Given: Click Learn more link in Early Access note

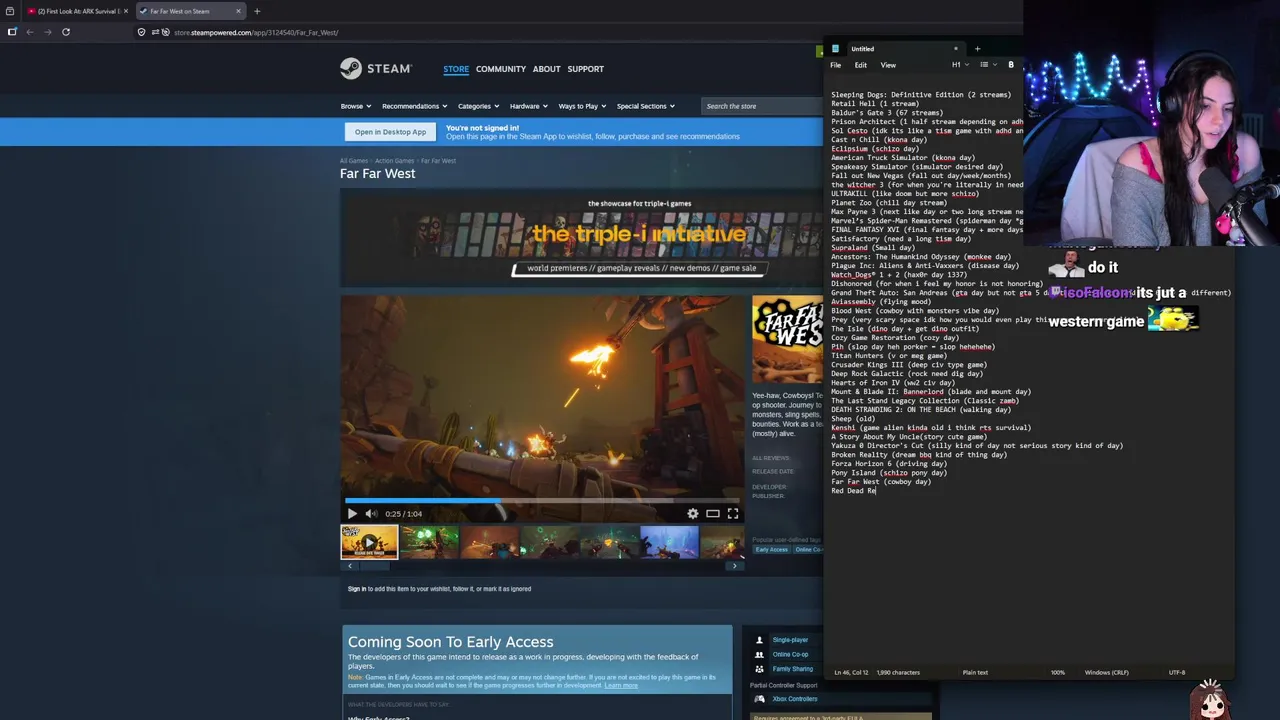Looking at the screenshot, I should (620, 685).
